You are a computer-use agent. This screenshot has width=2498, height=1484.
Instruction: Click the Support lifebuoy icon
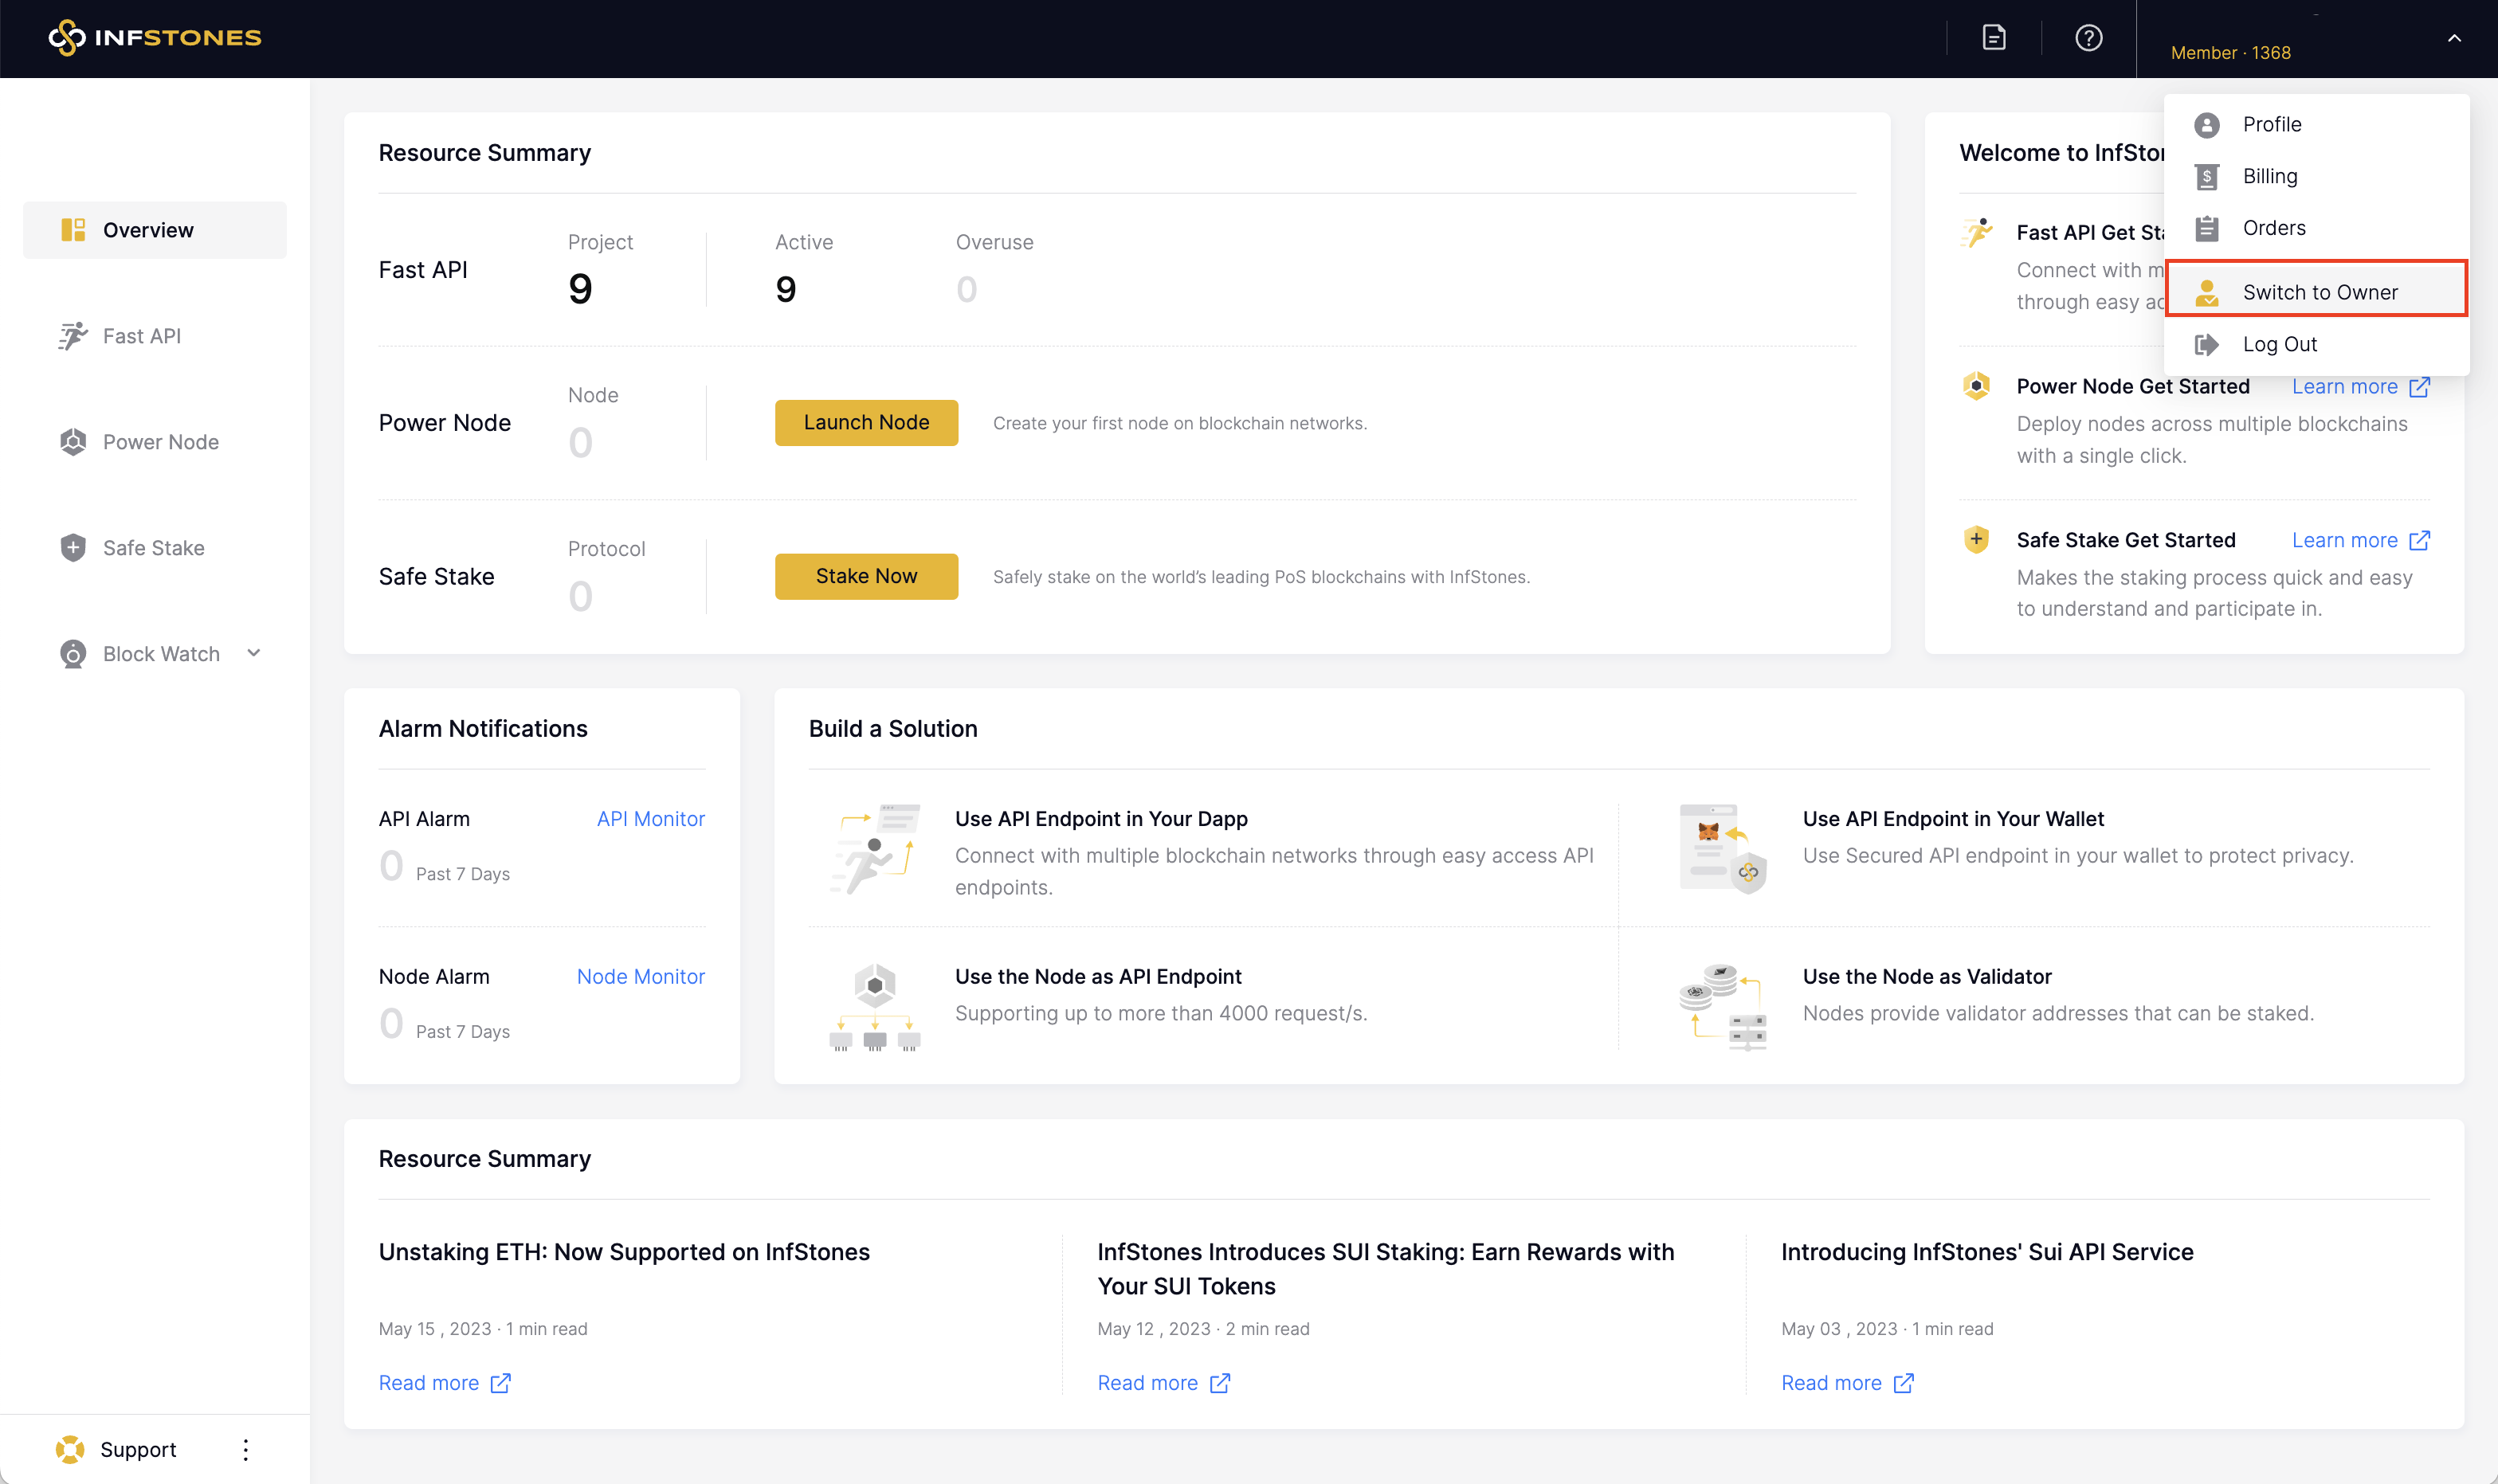tap(70, 1449)
